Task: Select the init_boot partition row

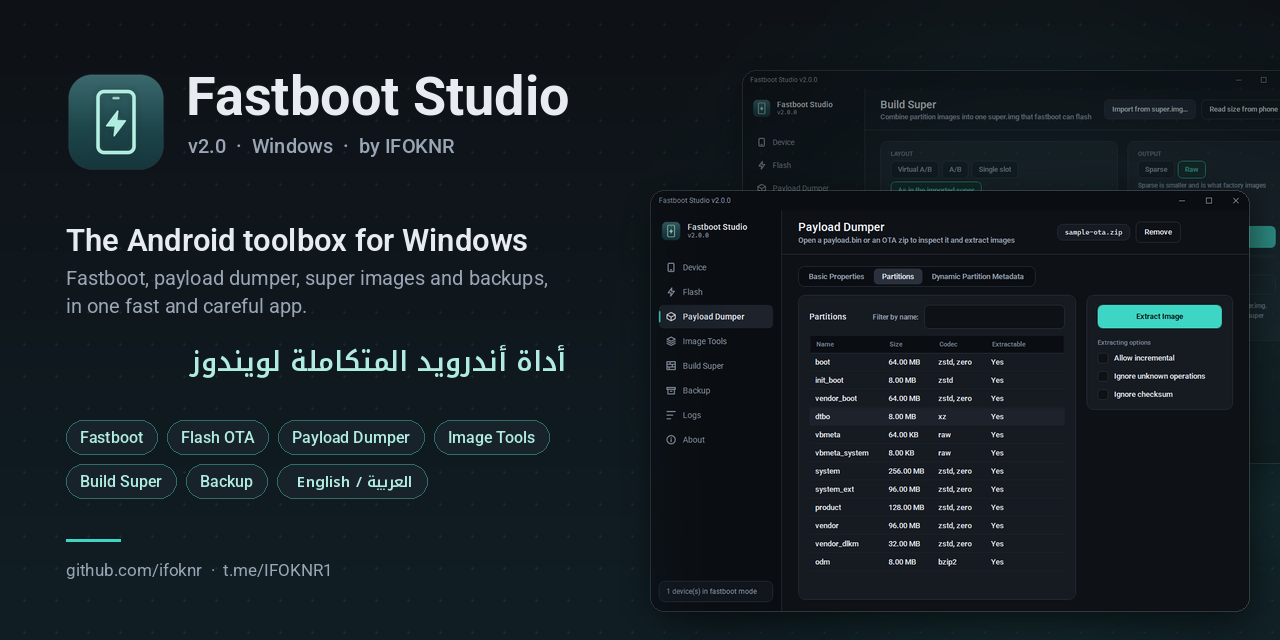Action: pos(937,380)
